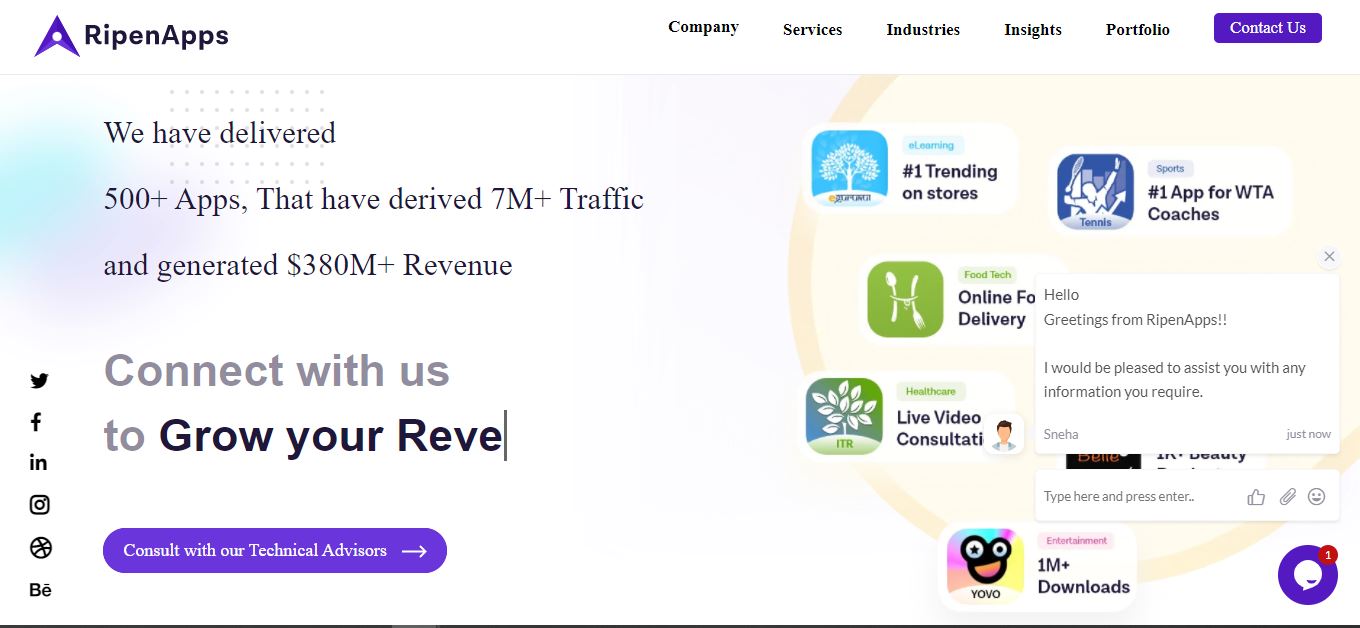Open the Services menu

point(812,30)
